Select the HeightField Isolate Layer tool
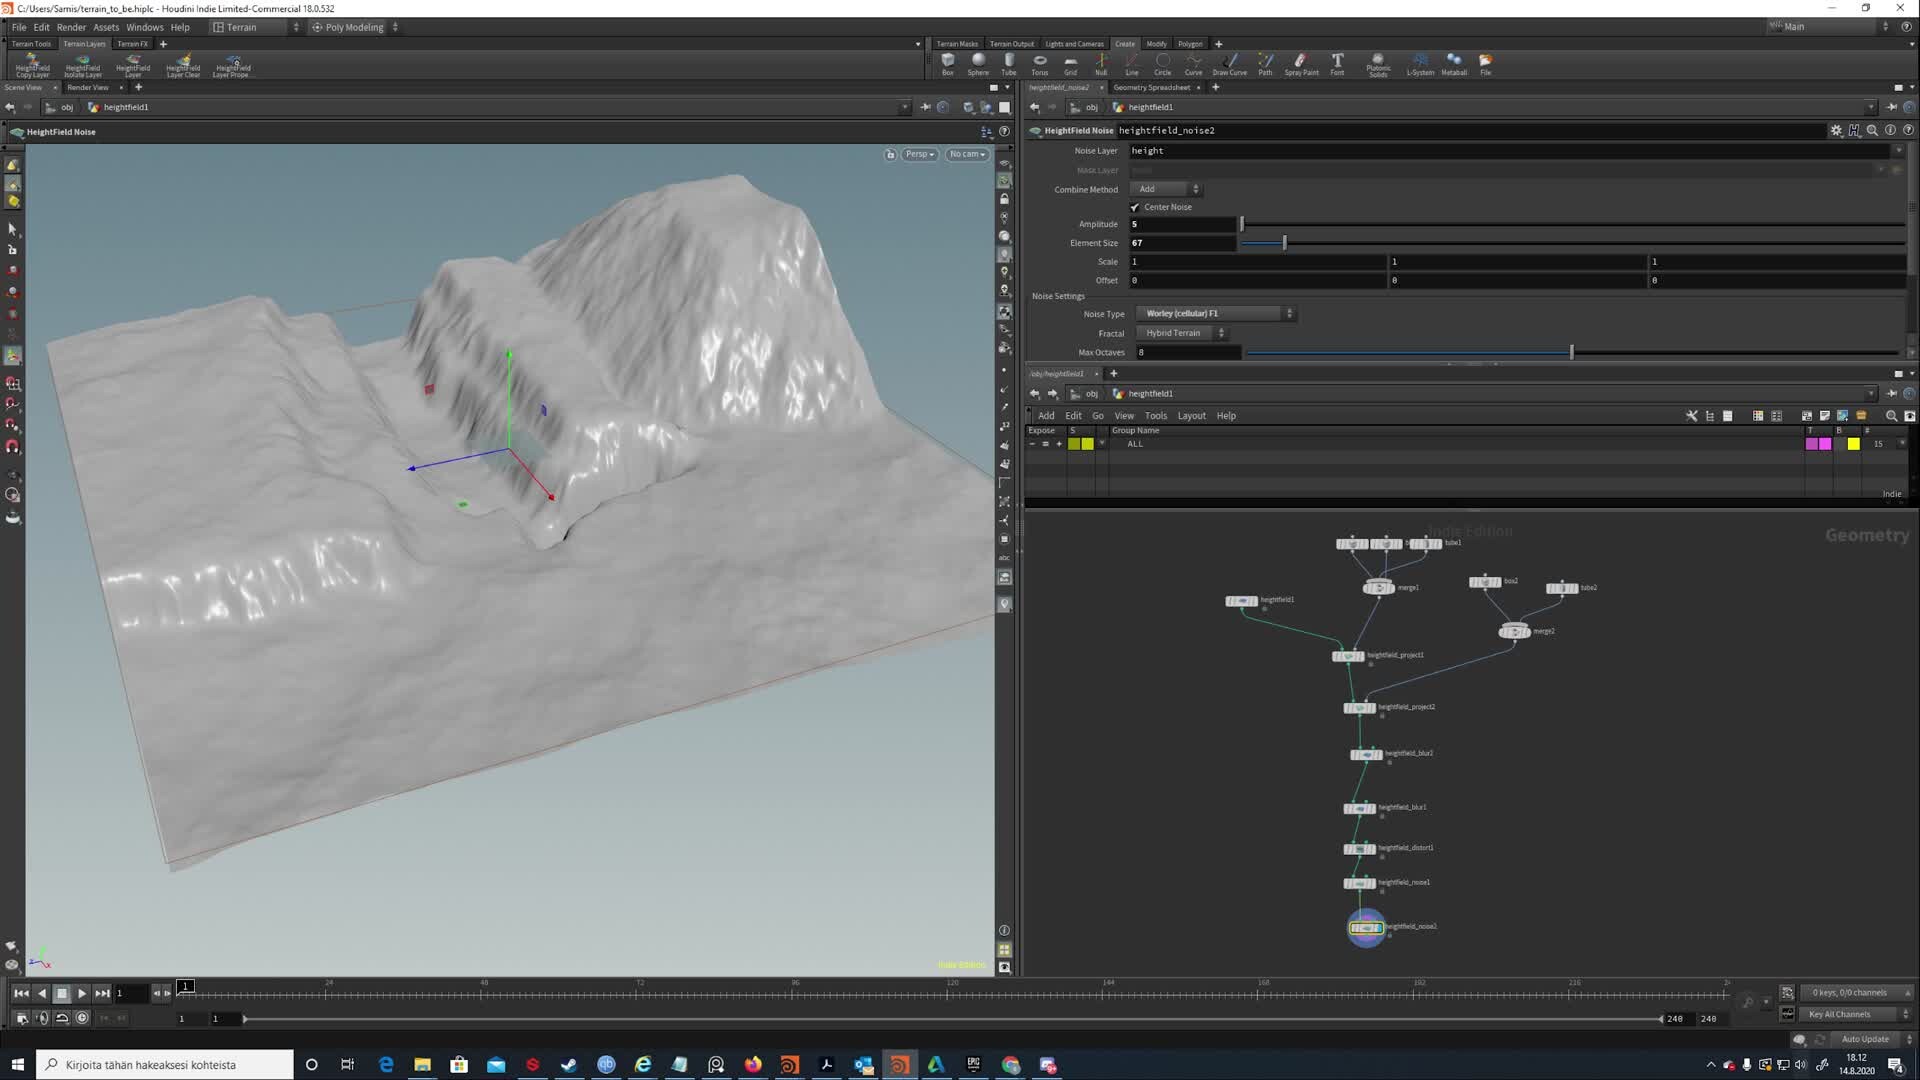Screen dimensions: 1920x1080 click(x=83, y=64)
